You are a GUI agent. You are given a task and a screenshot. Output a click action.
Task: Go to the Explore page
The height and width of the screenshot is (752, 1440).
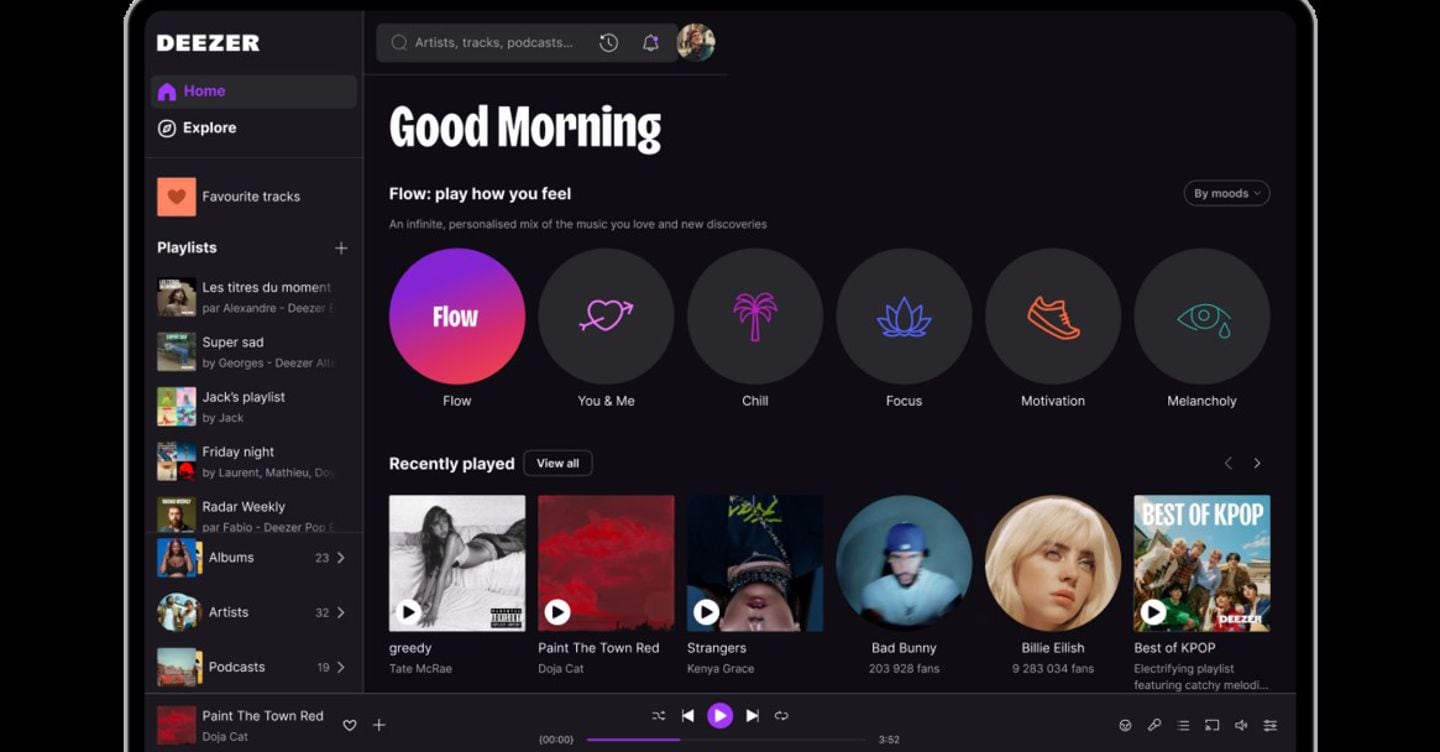[209, 128]
